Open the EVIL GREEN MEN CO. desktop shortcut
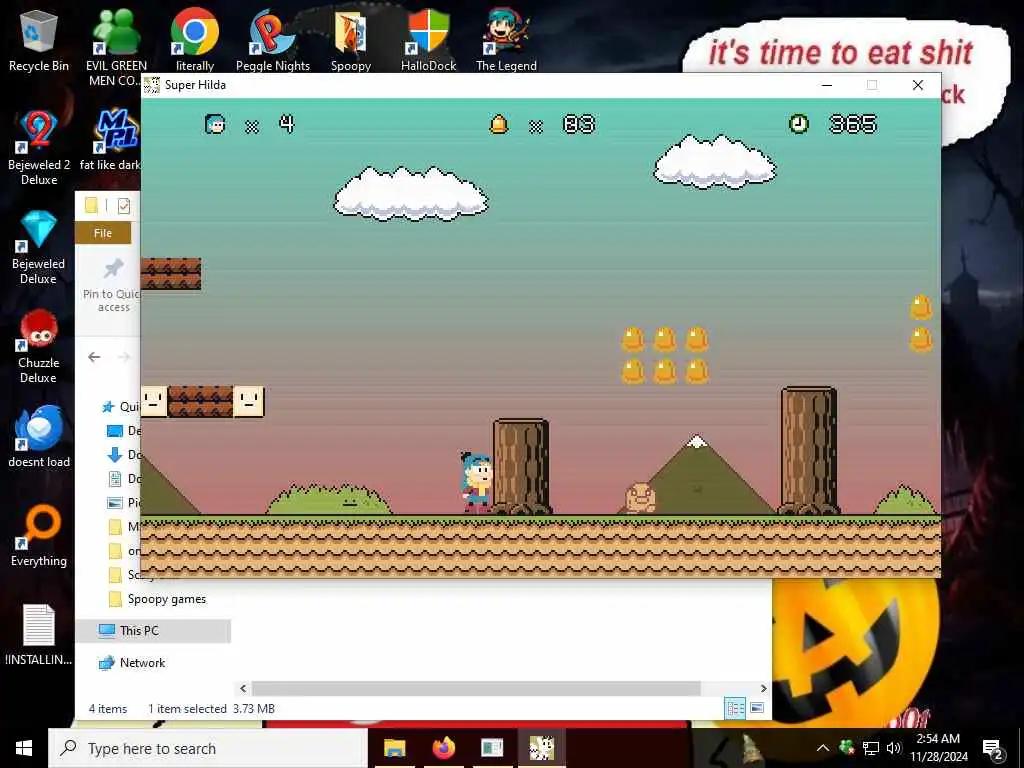The height and width of the screenshot is (768, 1024). point(116,47)
